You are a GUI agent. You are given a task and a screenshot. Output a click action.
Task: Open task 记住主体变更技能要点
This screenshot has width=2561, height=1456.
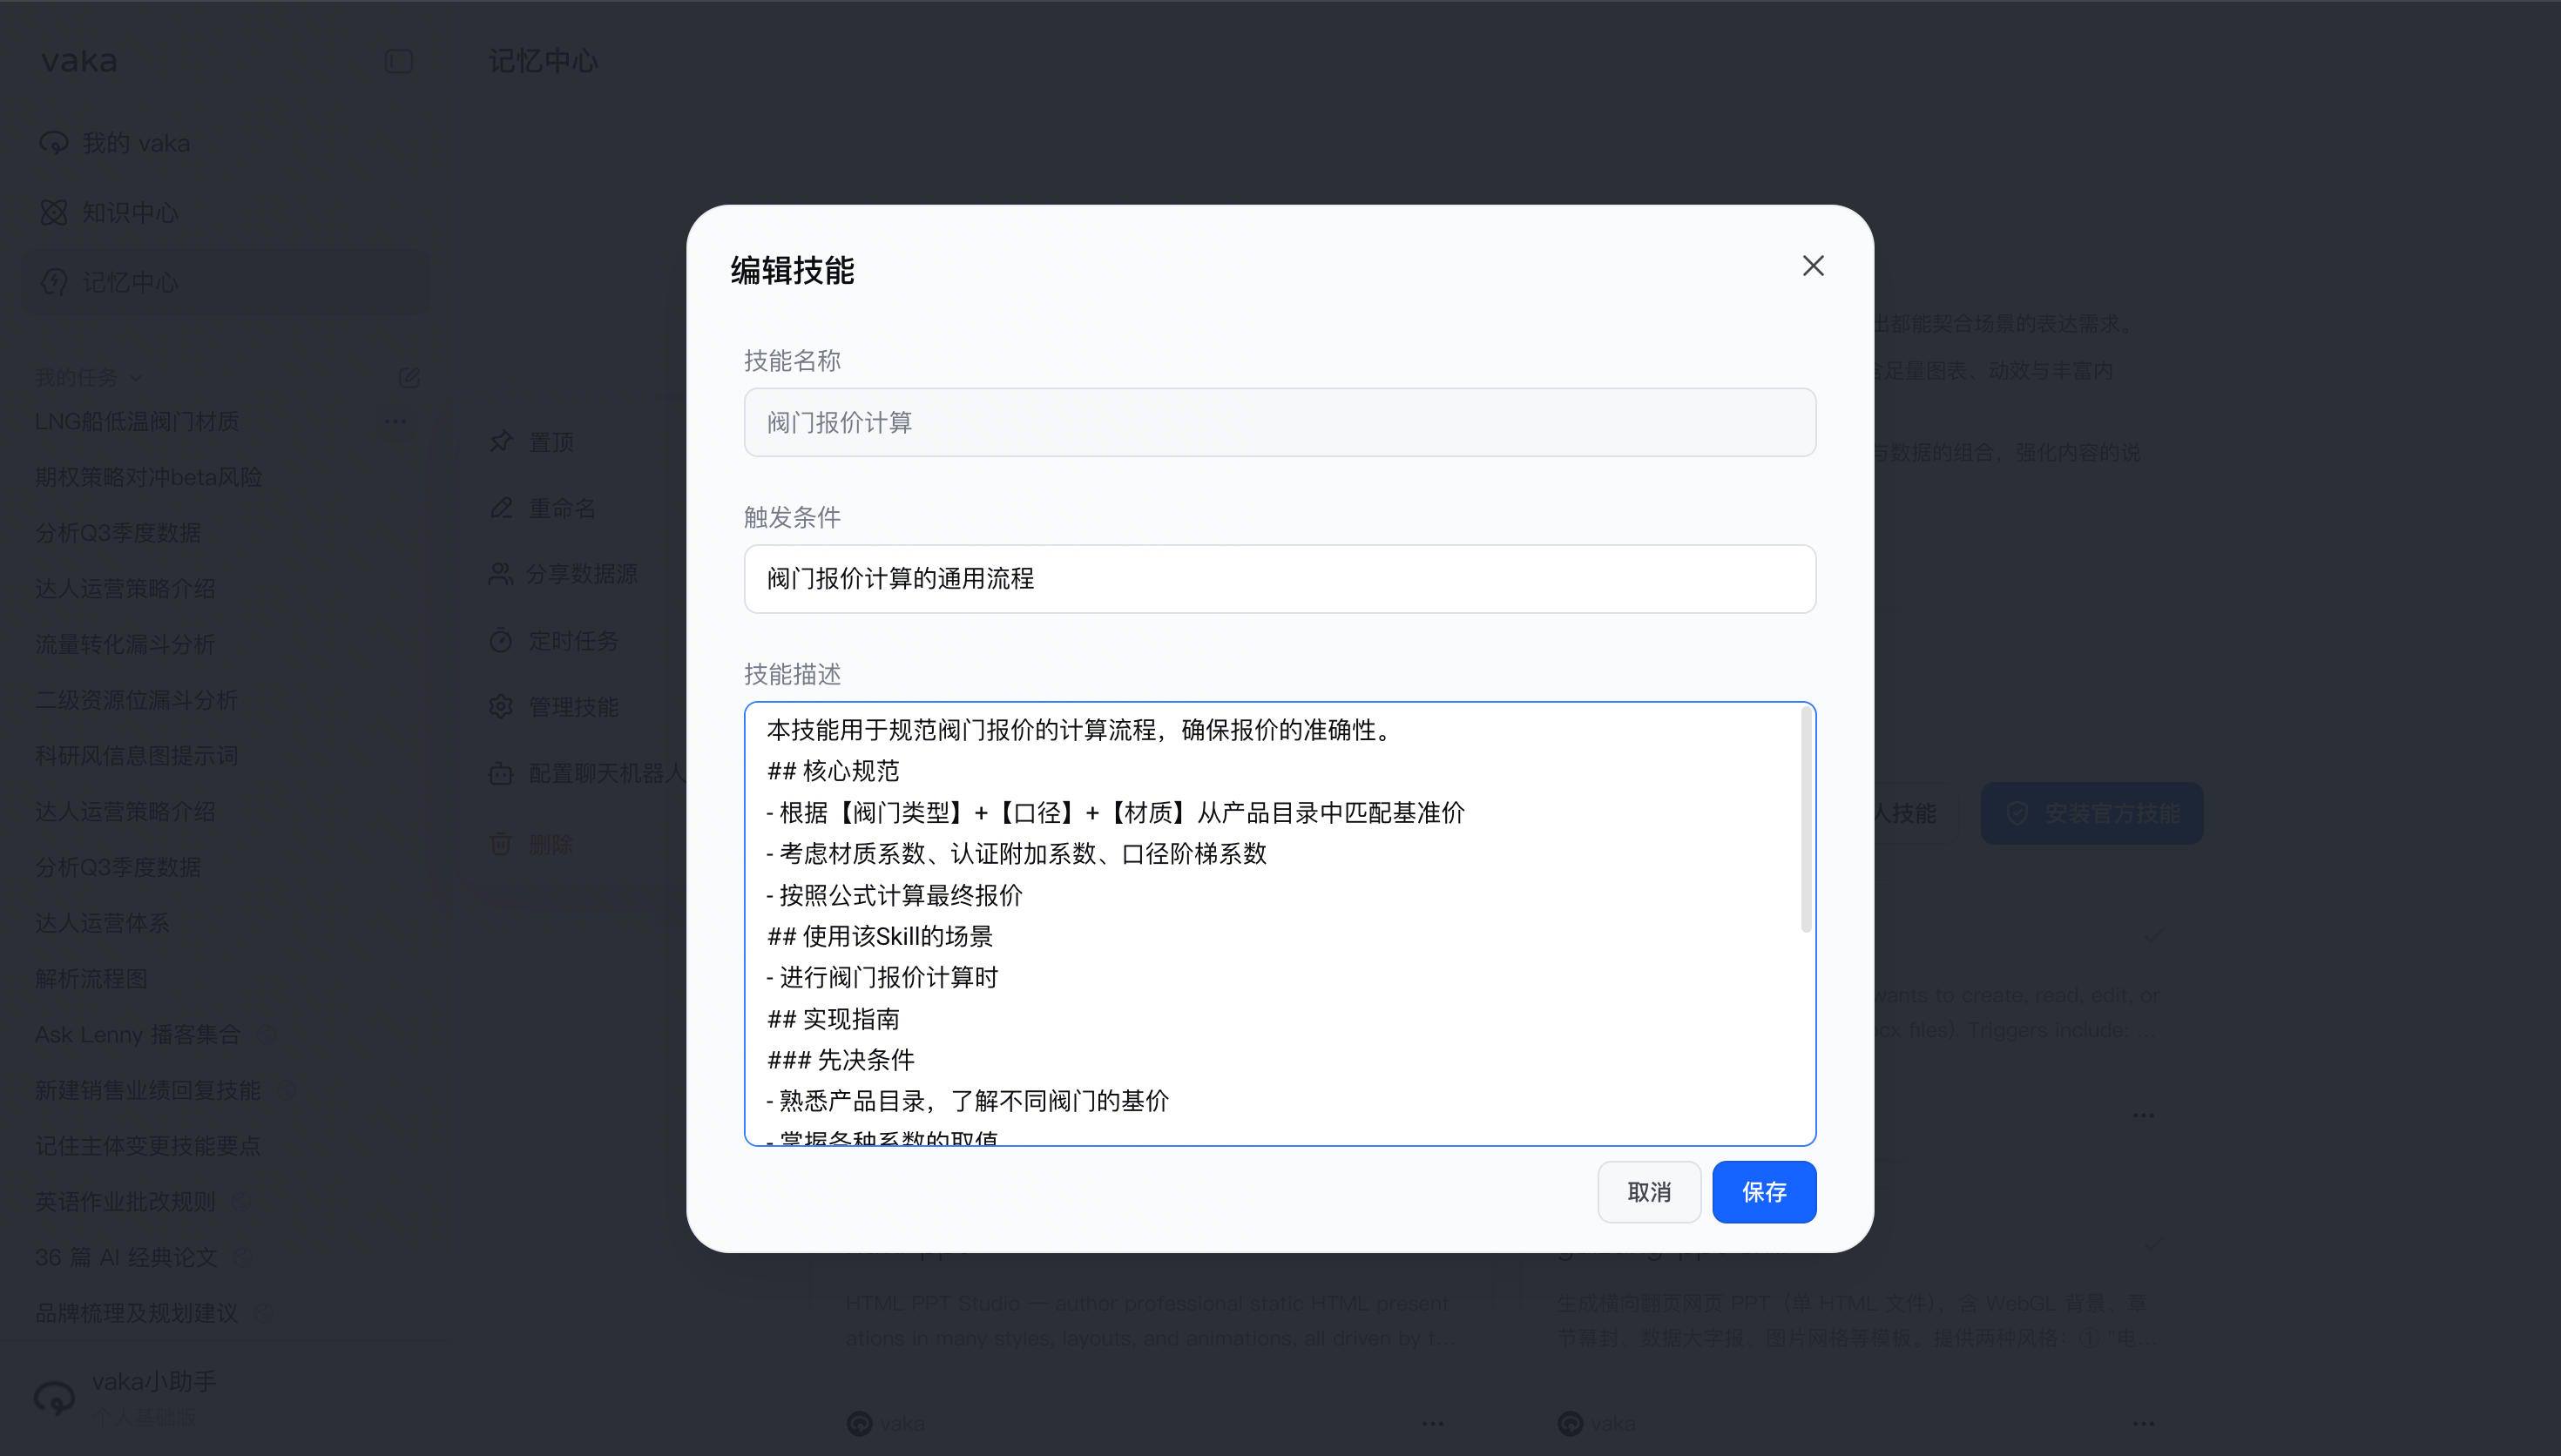point(147,1146)
